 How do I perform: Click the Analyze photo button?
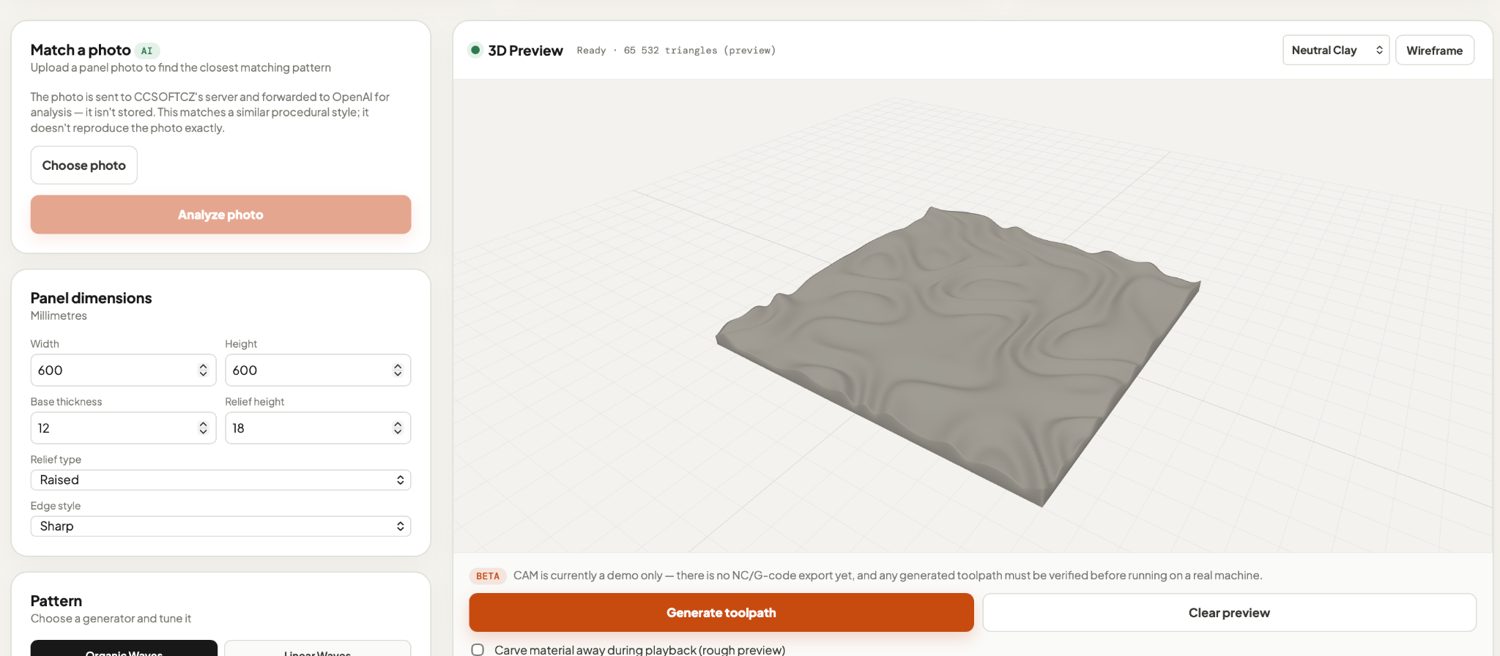220,214
